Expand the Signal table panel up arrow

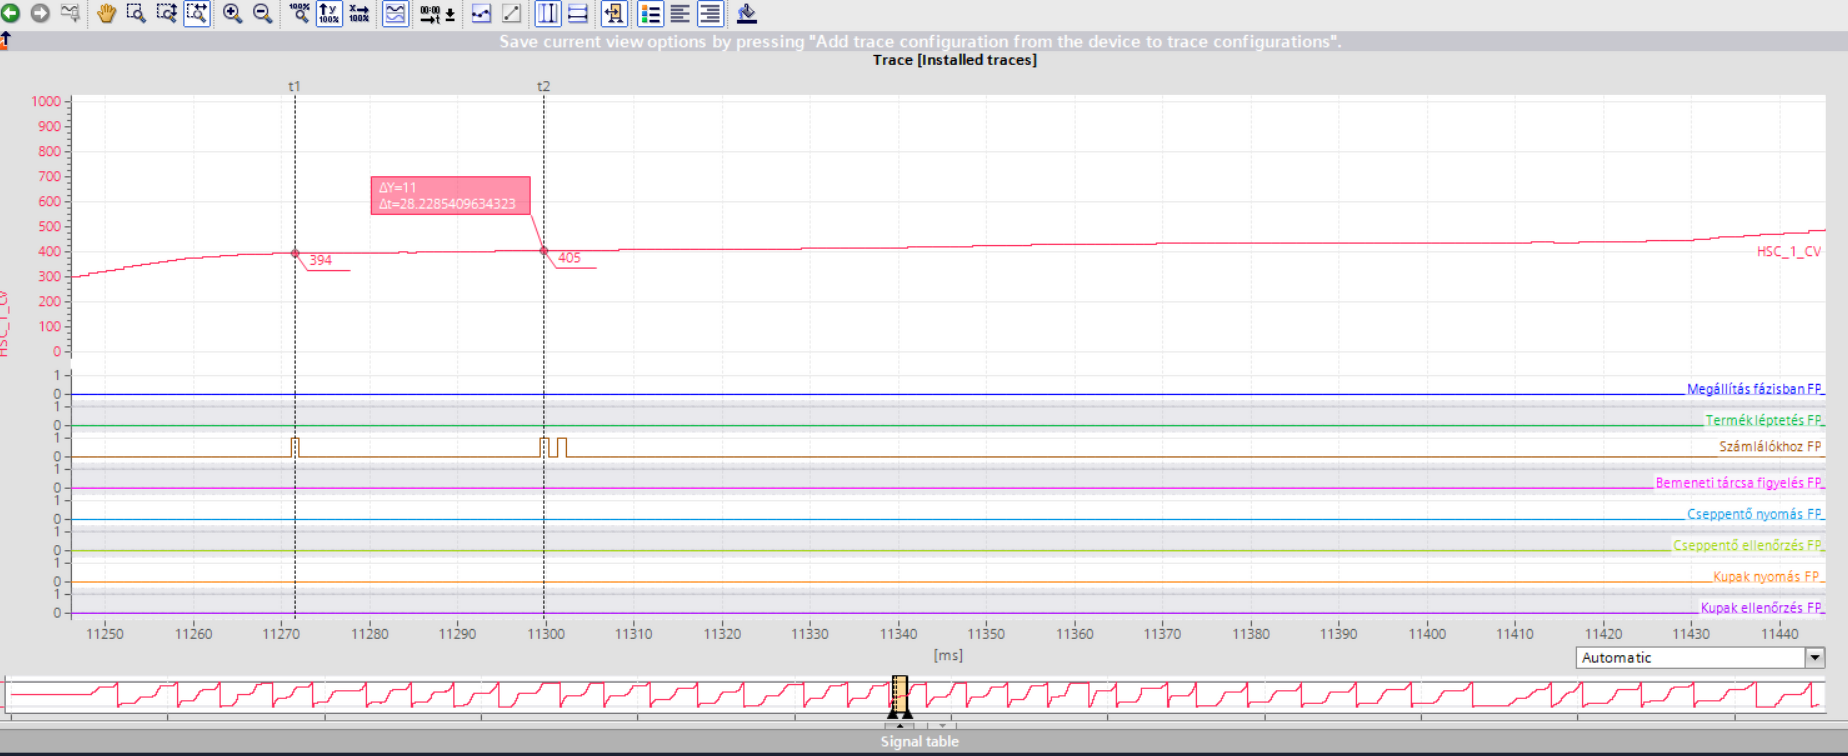pyautogui.click(x=899, y=725)
